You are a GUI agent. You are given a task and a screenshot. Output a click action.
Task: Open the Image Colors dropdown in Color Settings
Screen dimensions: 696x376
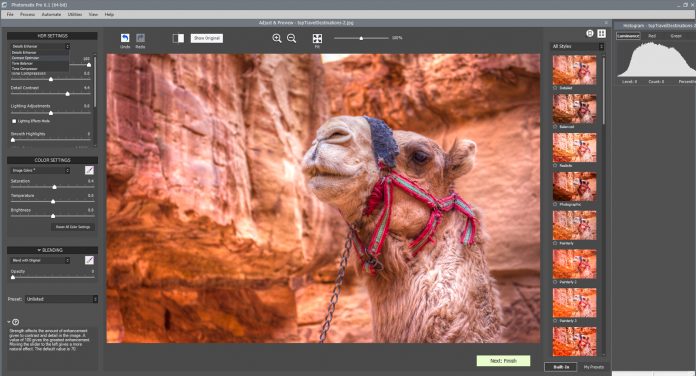coord(40,170)
